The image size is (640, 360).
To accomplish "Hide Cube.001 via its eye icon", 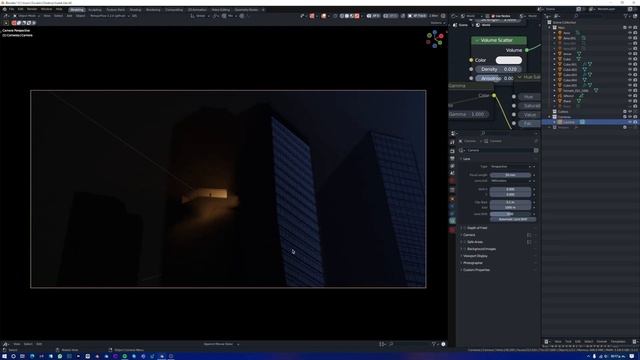I will pos(630,64).
